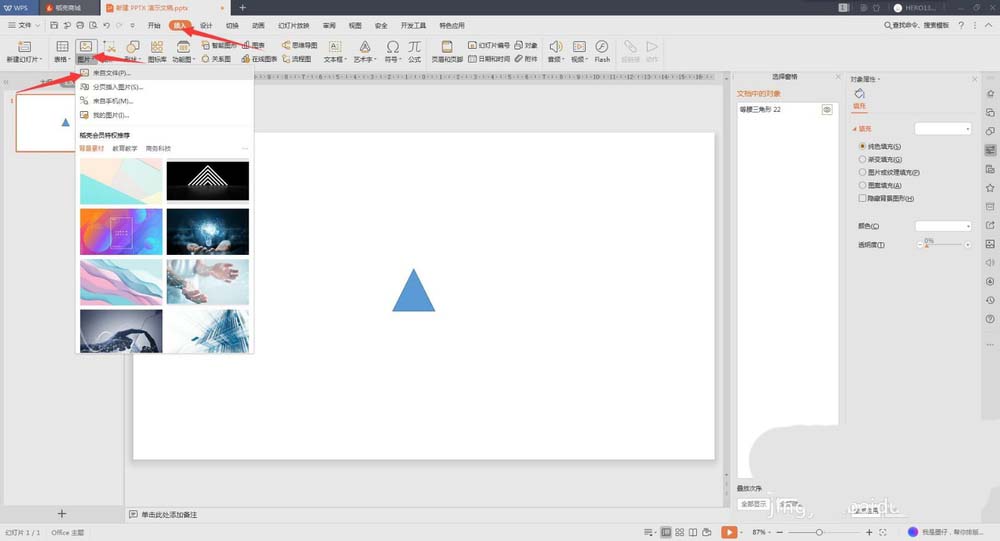
Task: Select the 图案填充 pattern fill radio button
Action: click(862, 185)
